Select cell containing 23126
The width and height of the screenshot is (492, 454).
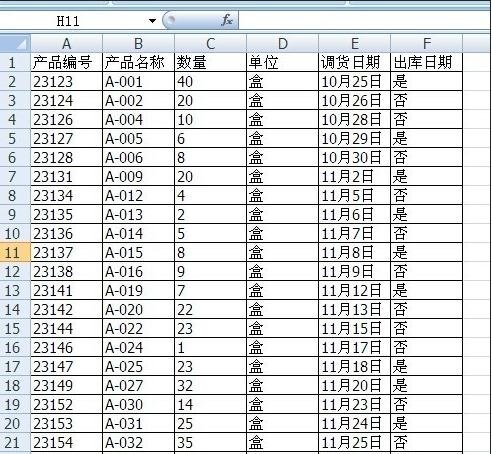(67, 119)
